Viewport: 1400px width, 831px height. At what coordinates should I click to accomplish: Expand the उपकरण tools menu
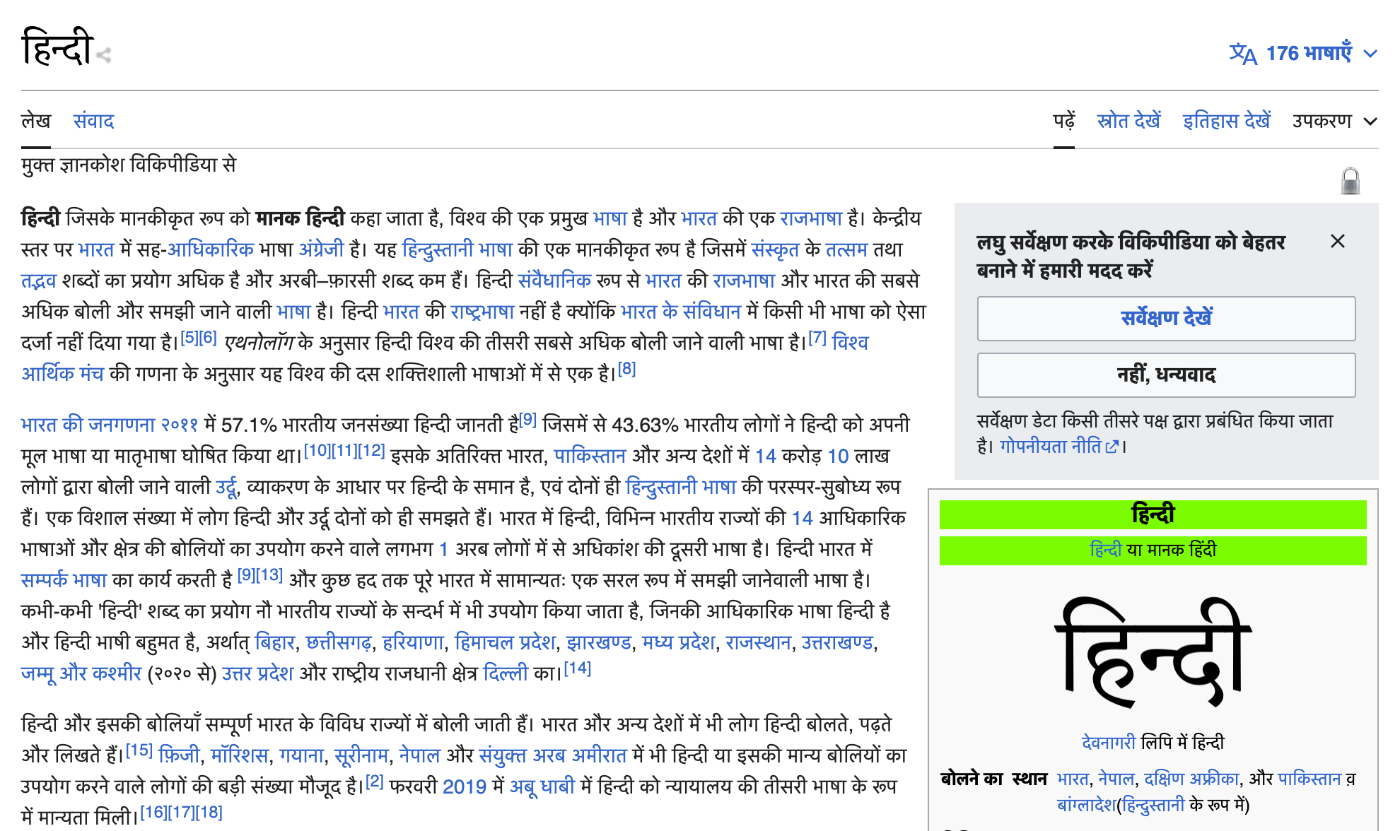(x=1335, y=121)
